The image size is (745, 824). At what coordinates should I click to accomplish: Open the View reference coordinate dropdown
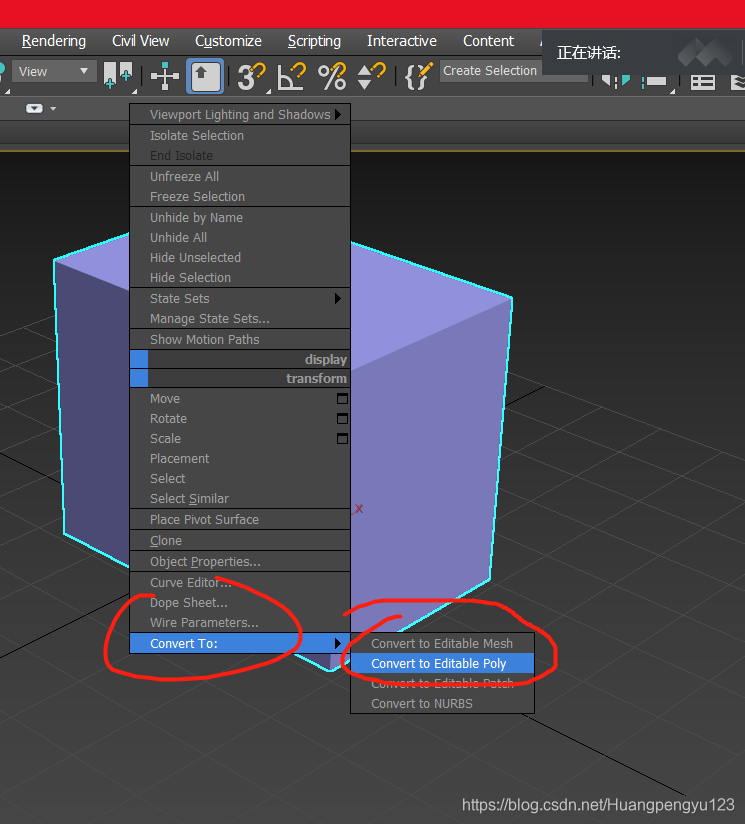54,71
